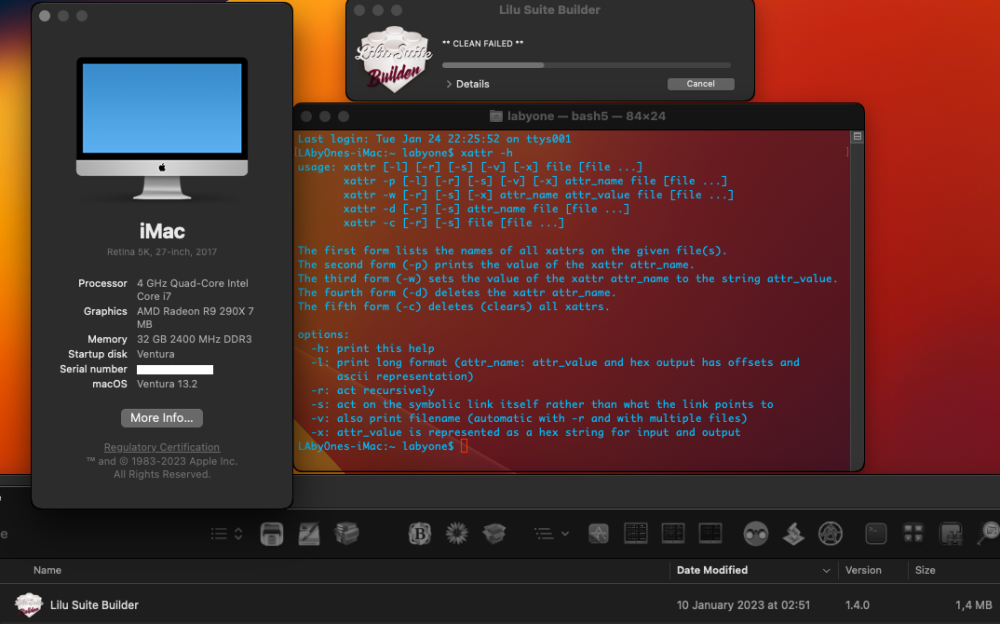Image resolution: width=1000 pixels, height=624 pixels.
Task: Click the circular emblem icon beside the microscope
Action: 830,533
